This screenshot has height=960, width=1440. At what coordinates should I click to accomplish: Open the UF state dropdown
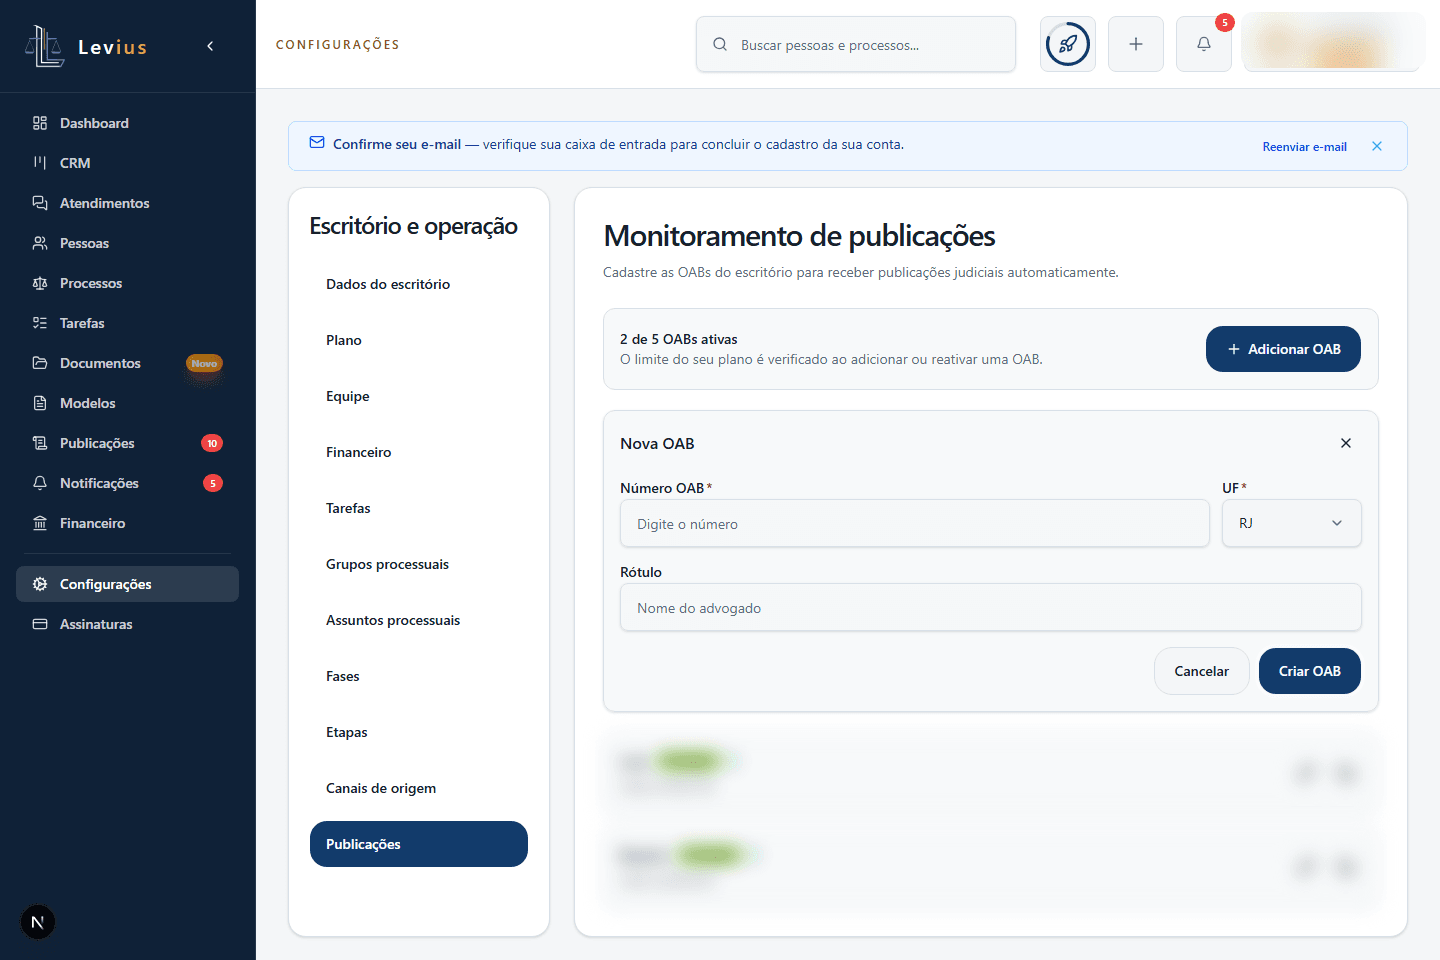click(x=1292, y=523)
